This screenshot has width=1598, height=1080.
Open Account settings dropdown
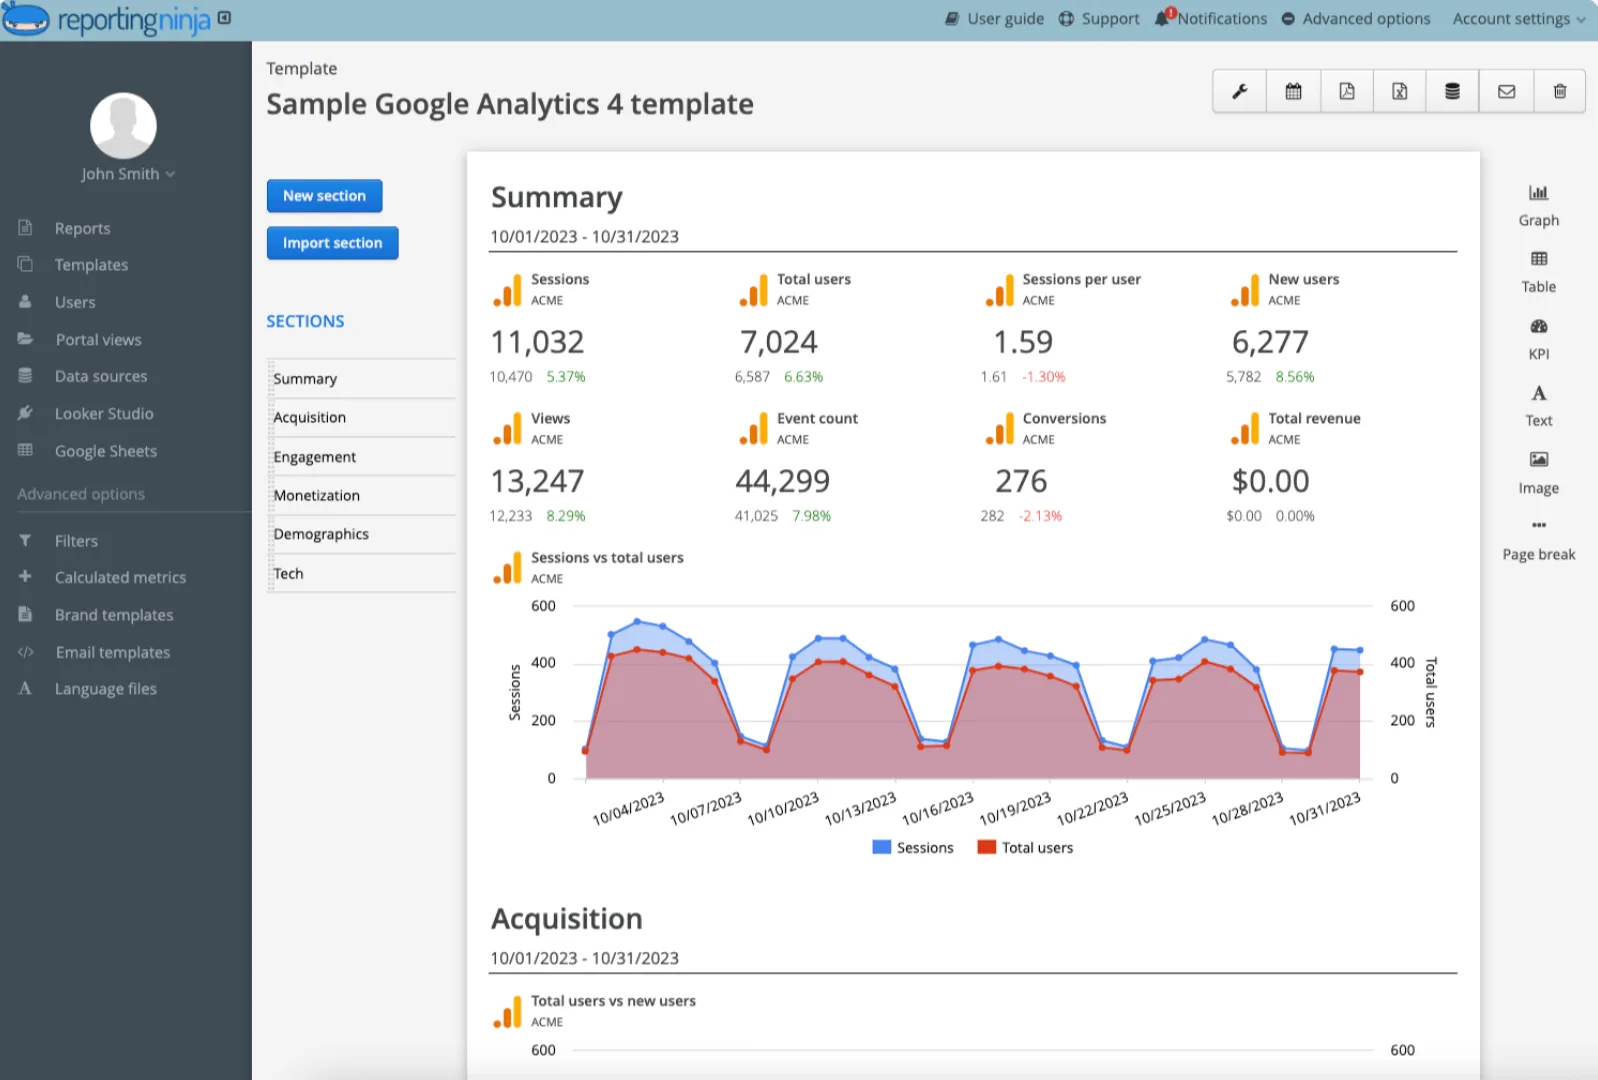tap(1518, 19)
